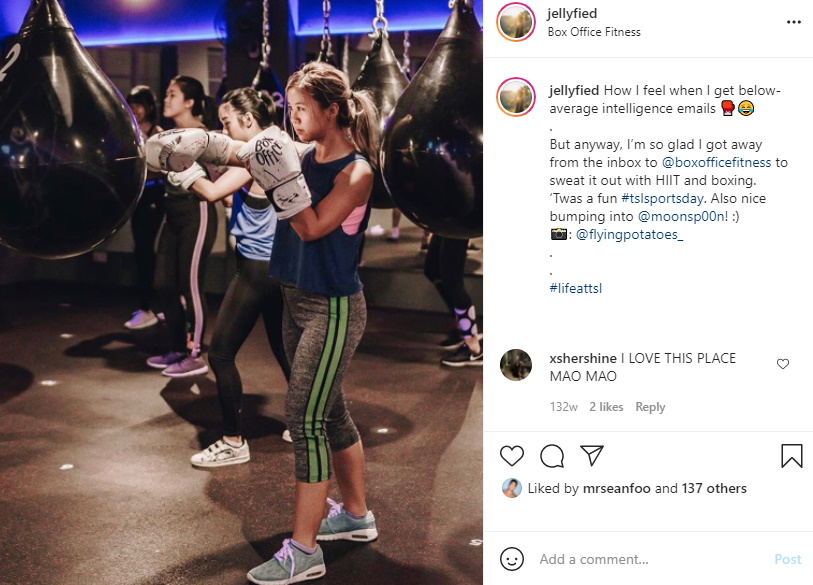Viewport: 813px width, 585px height.
Task: View the 137 others who liked
Action: pyautogui.click(x=714, y=489)
